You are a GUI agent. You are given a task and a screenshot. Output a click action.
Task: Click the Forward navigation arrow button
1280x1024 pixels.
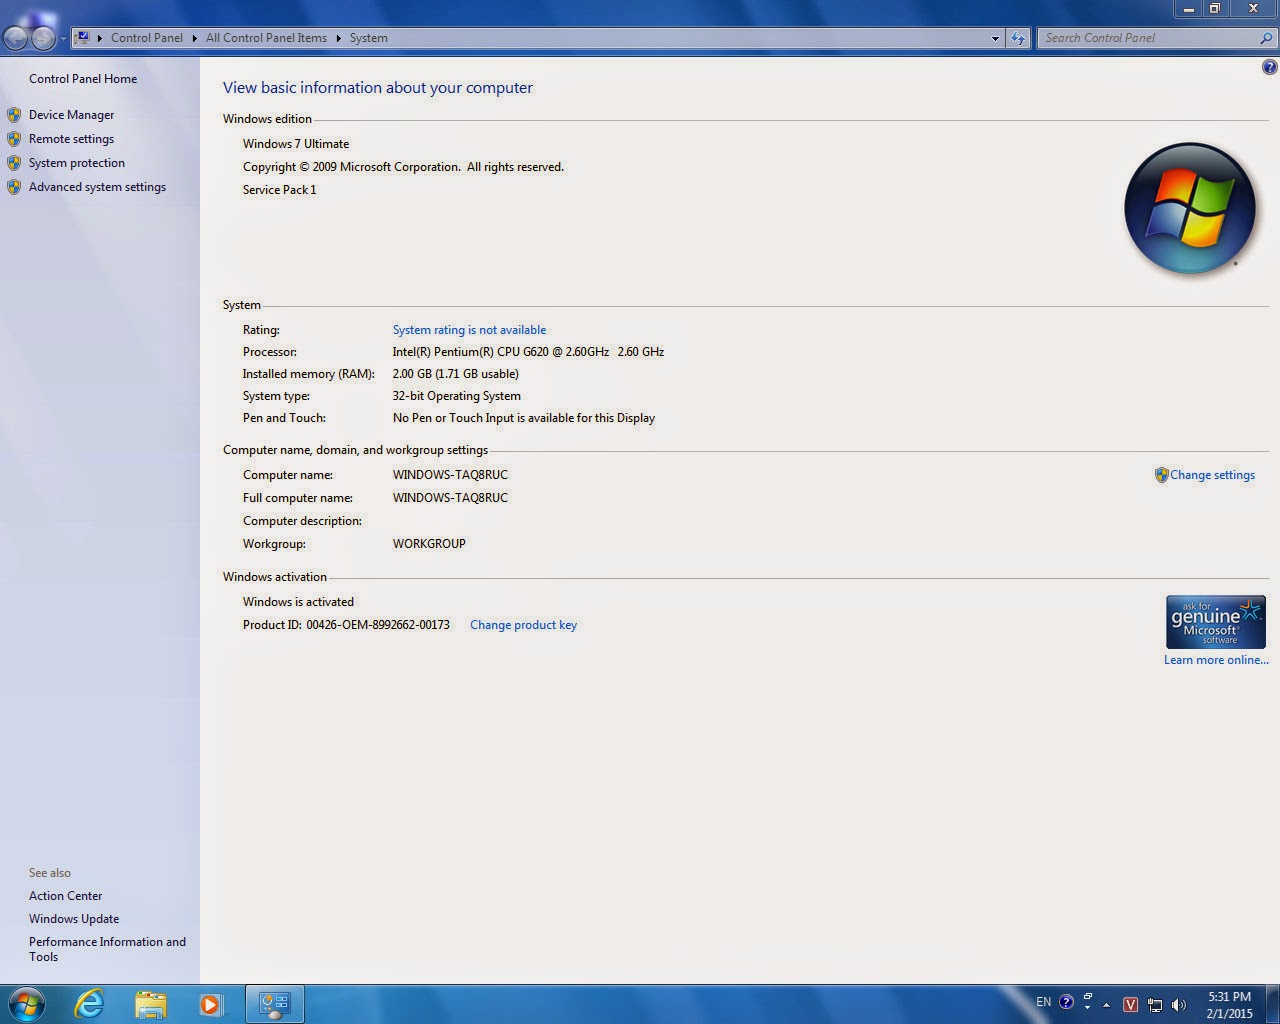pyautogui.click(x=44, y=38)
